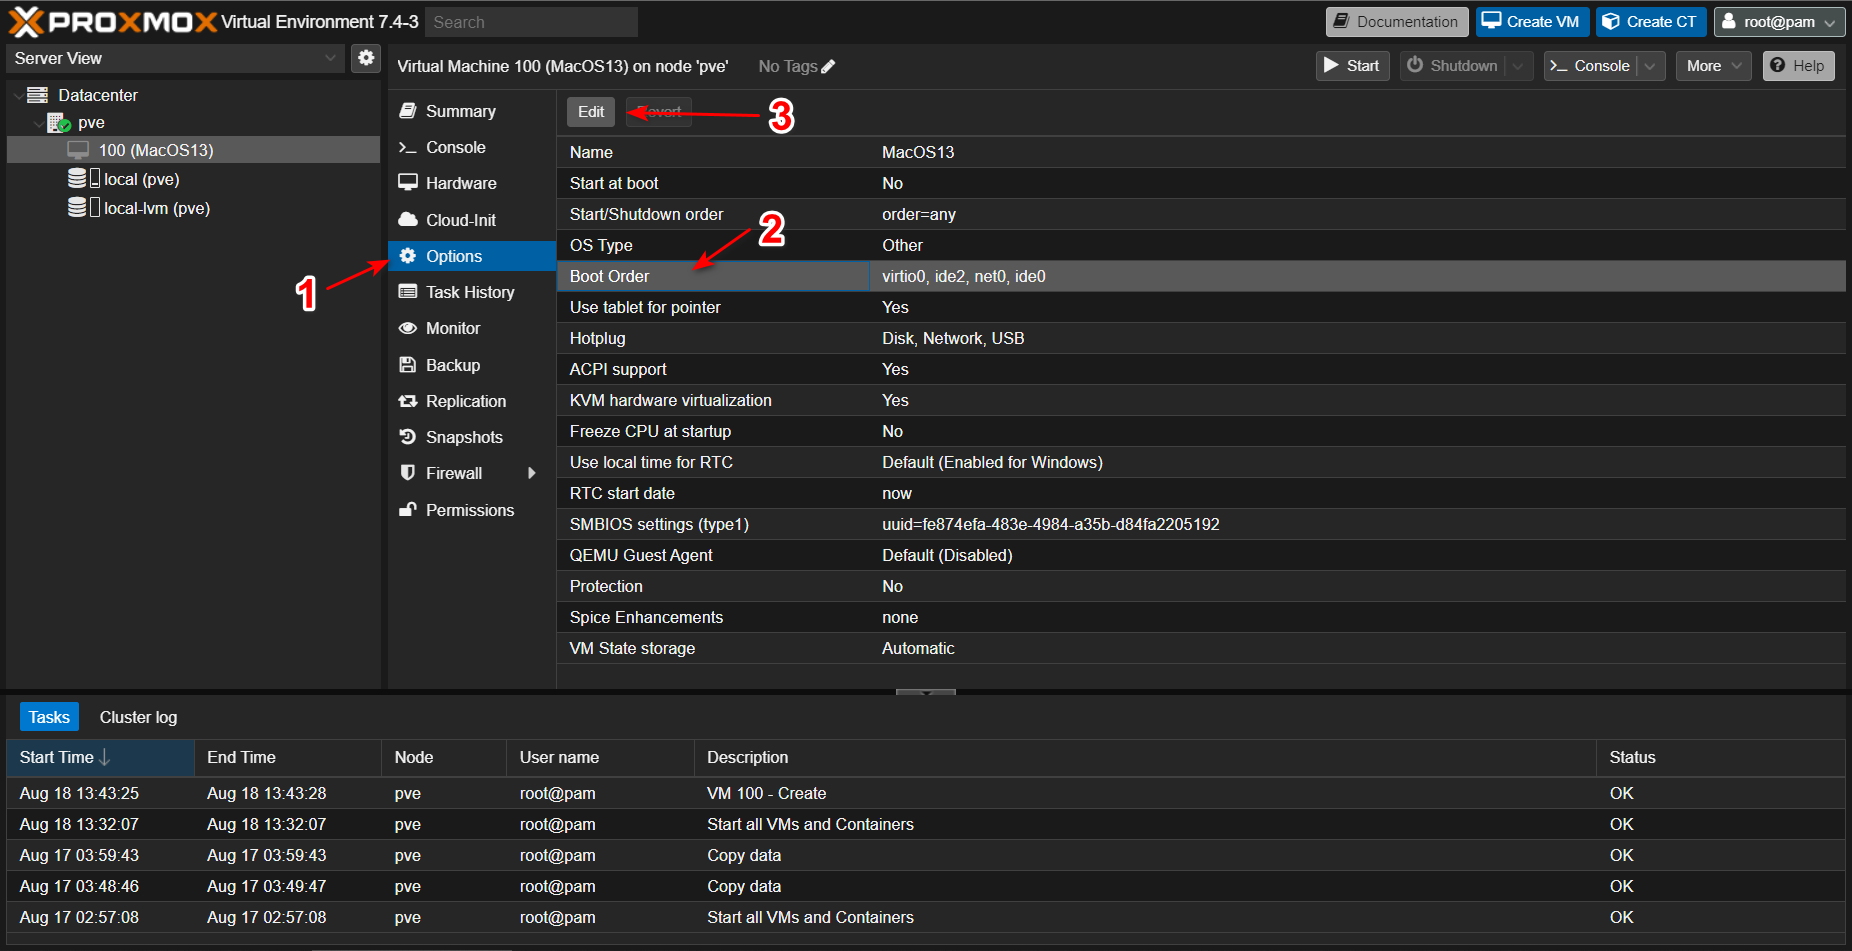
Task: Expand the Firewall submenu arrow
Action: click(x=531, y=473)
